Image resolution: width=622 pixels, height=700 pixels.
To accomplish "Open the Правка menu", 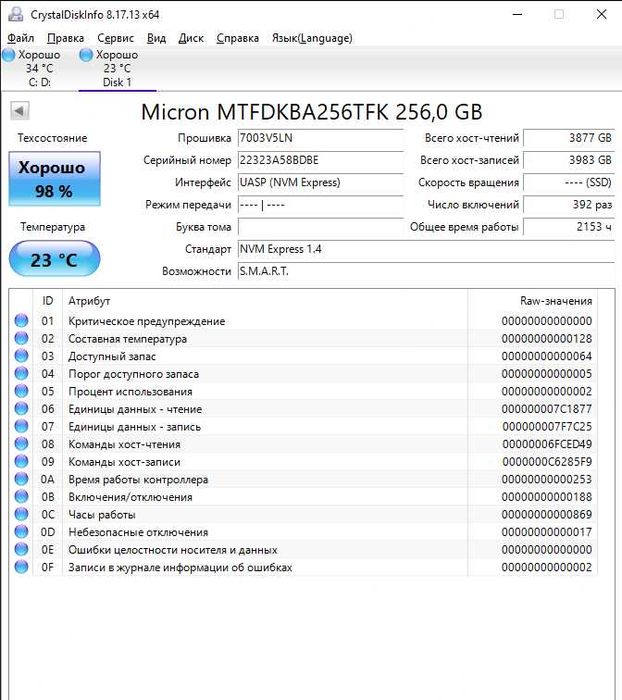I will [x=65, y=38].
